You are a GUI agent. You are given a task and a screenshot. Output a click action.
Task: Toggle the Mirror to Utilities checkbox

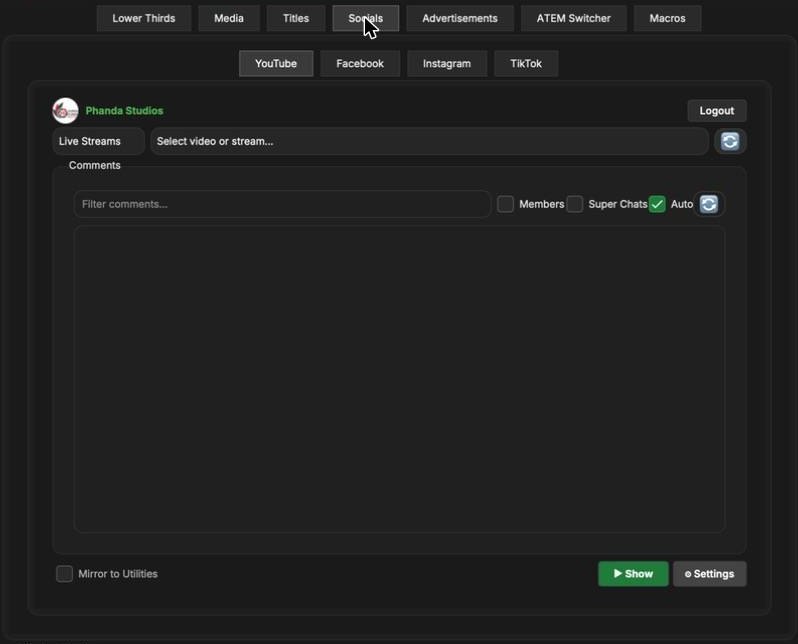click(x=64, y=574)
